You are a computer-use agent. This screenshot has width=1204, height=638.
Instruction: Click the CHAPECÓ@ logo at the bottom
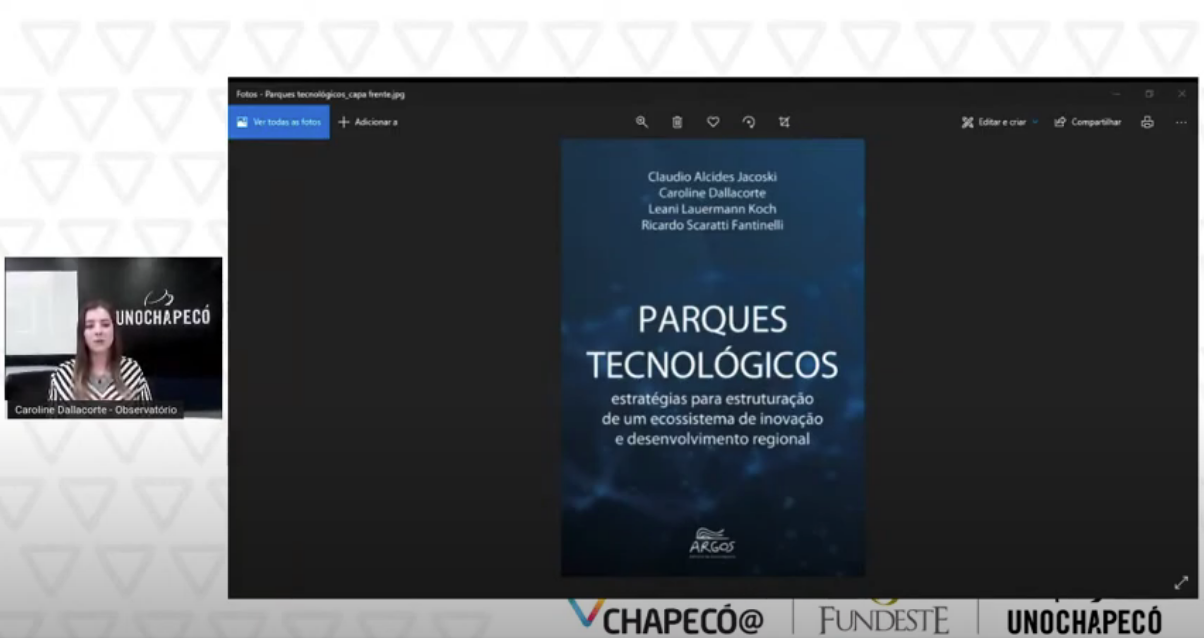pos(668,619)
